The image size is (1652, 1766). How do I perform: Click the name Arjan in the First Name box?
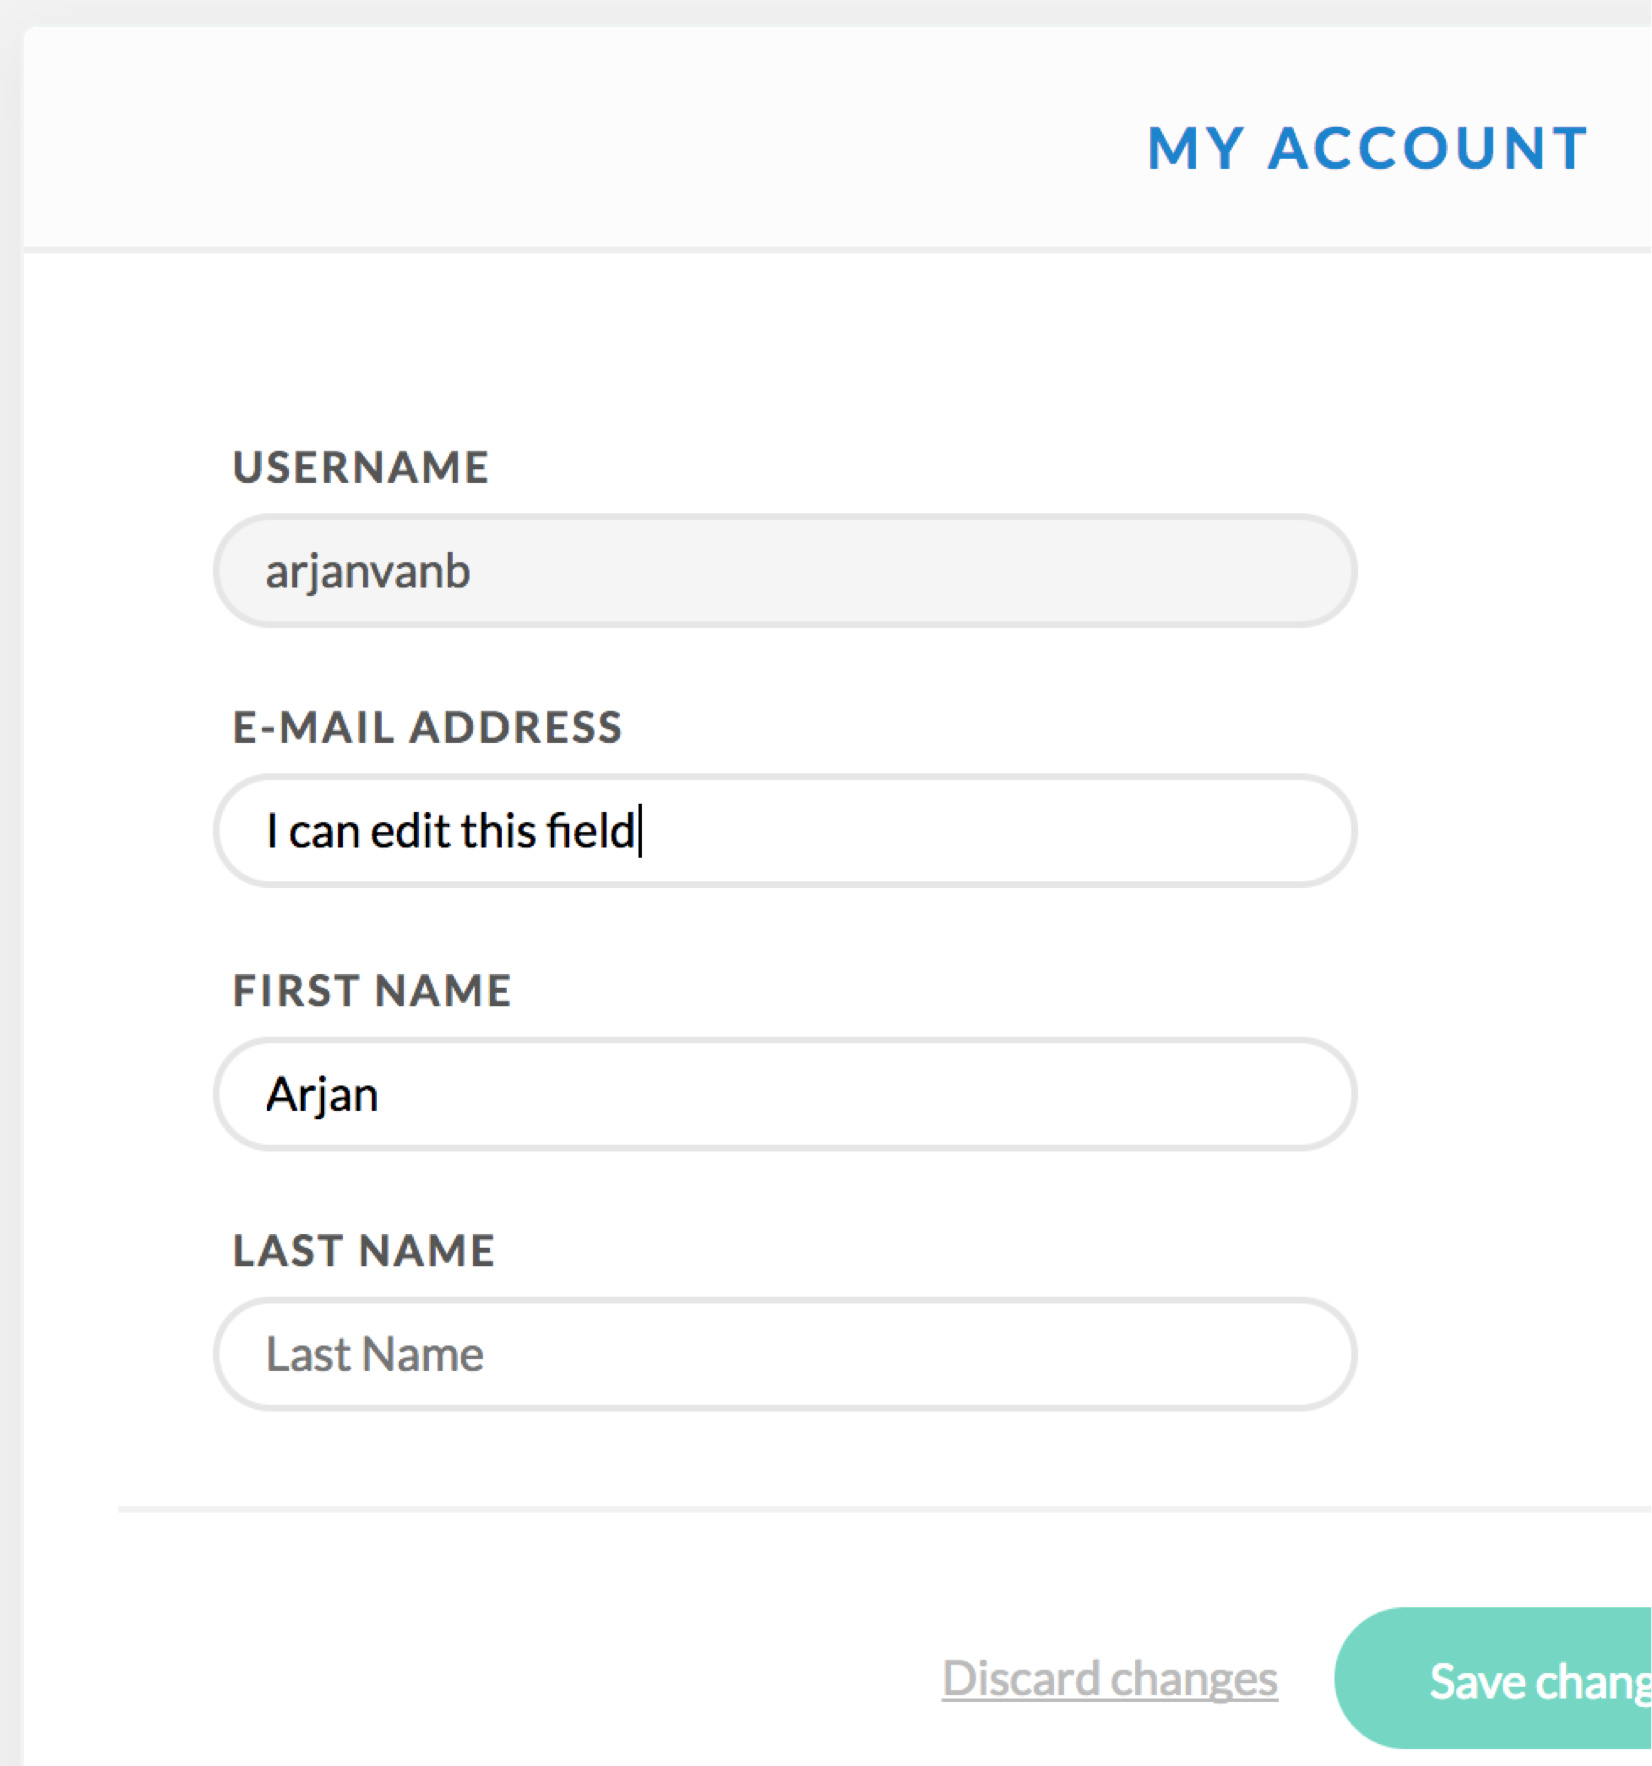coord(322,1095)
